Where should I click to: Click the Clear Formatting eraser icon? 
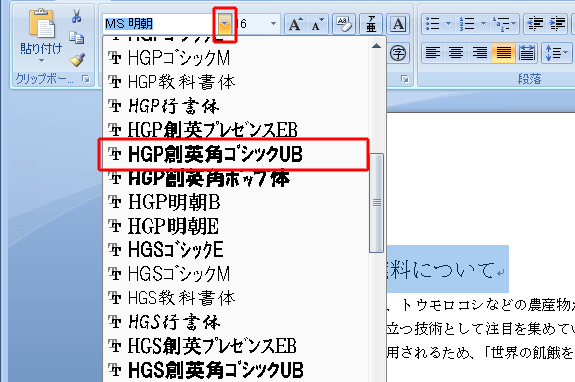(344, 24)
